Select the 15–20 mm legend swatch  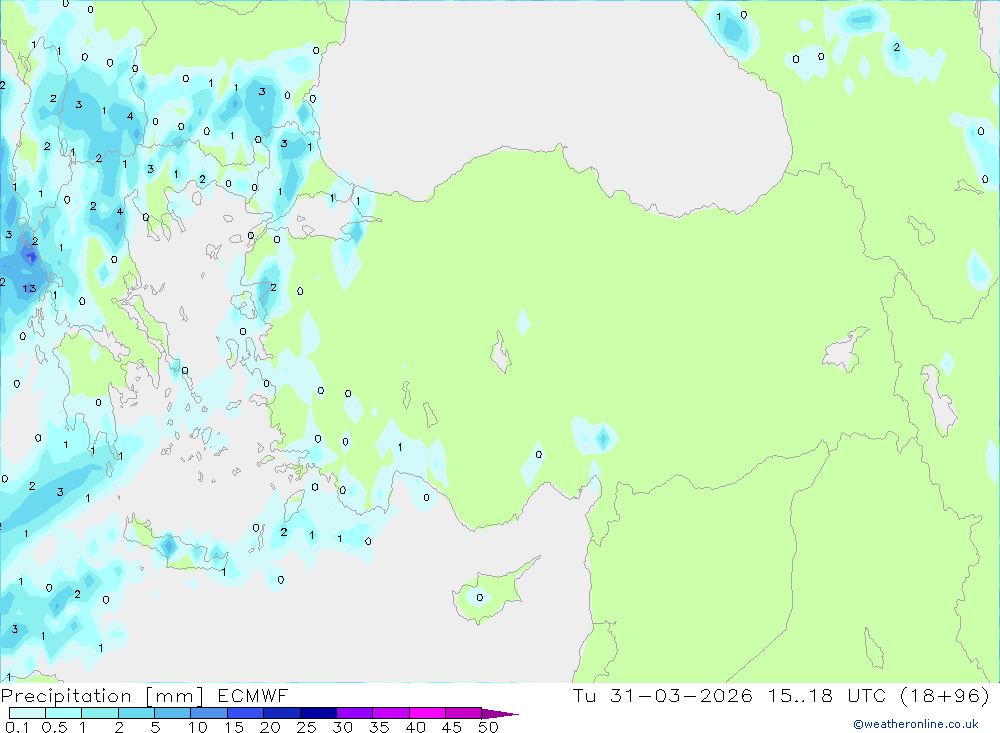coord(245,713)
